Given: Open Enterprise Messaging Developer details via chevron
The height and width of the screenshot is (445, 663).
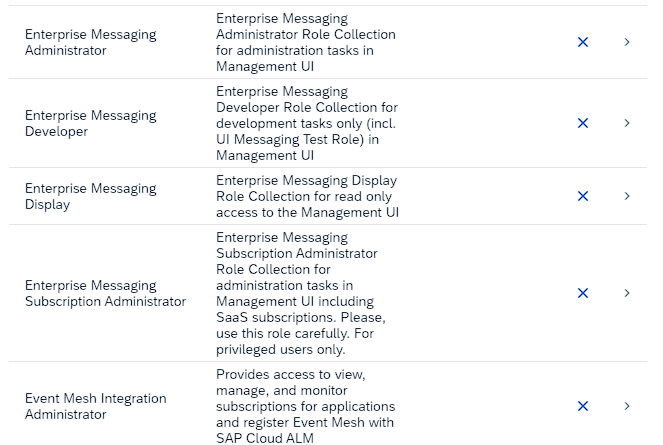Looking at the screenshot, I should pyautogui.click(x=627, y=123).
